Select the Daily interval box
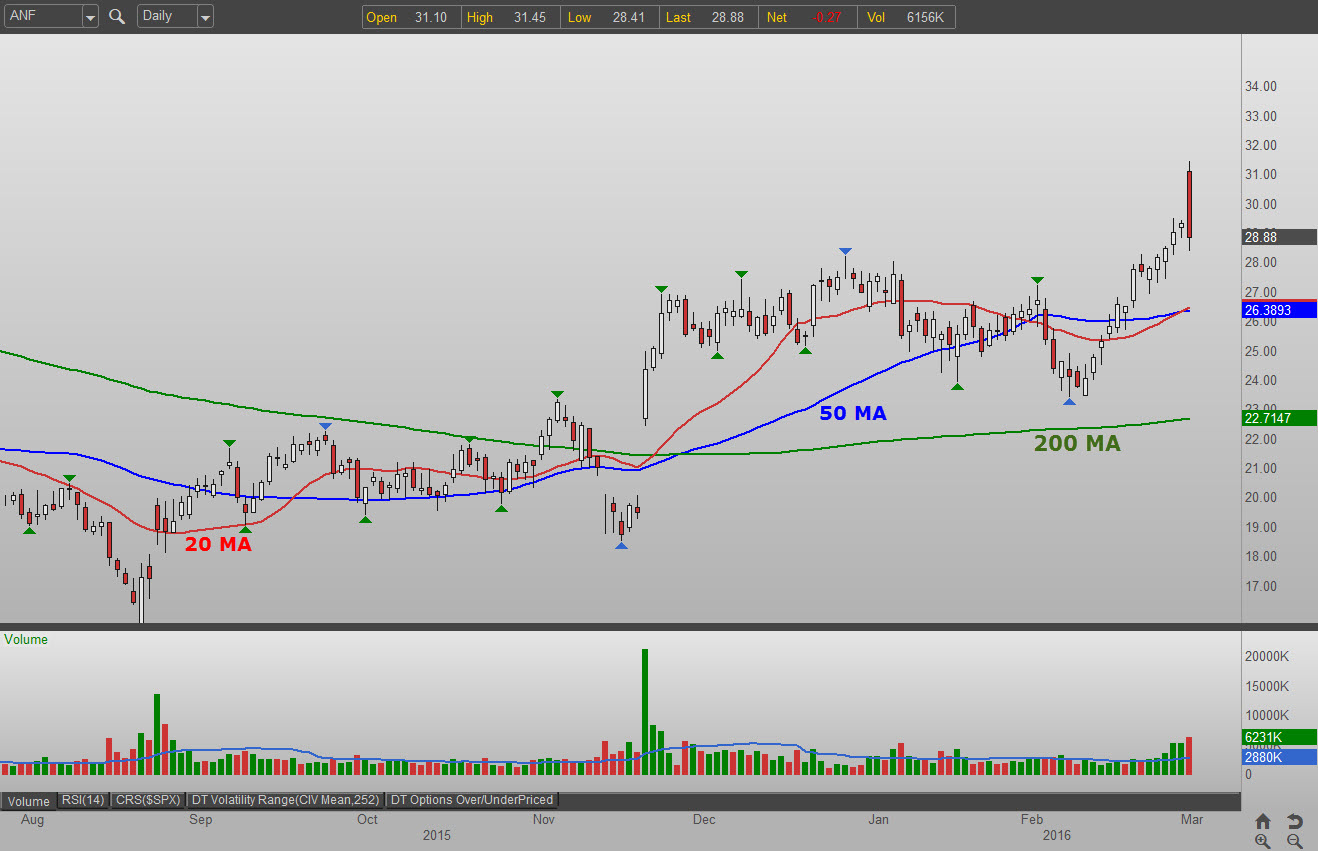This screenshot has height=851, width=1318. (167, 17)
